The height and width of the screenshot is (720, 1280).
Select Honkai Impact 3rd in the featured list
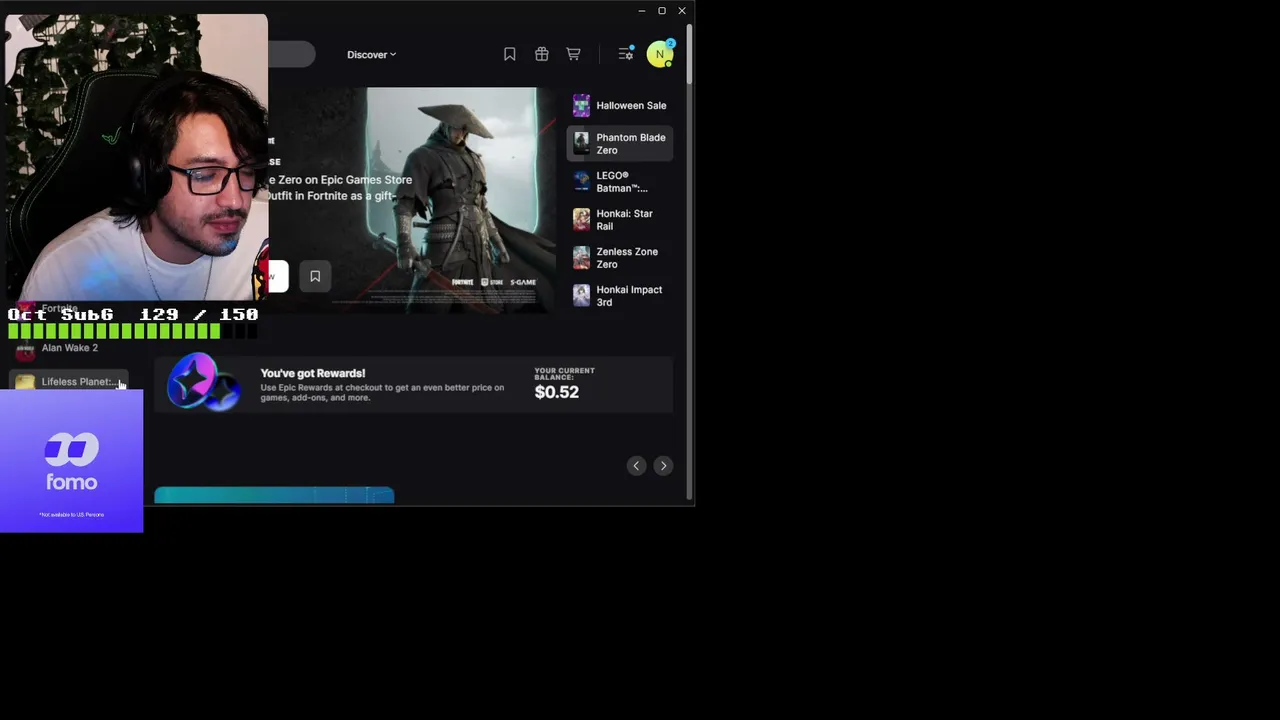click(620, 296)
